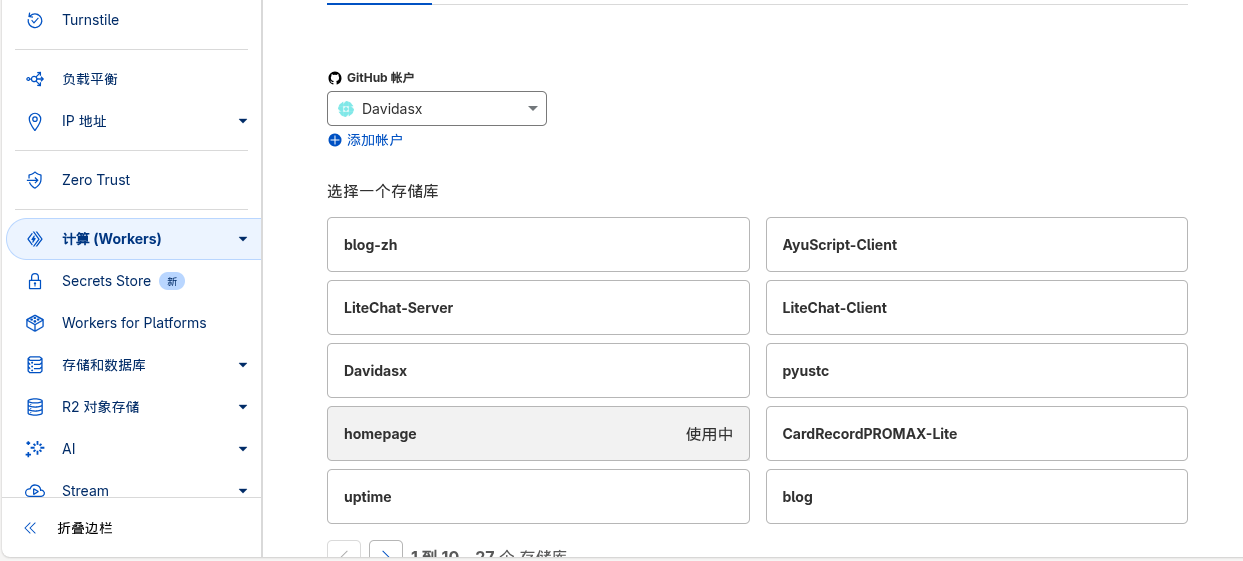The image size is (1243, 561).
Task: Choose the LiteChat-Client repository
Action: [x=977, y=308]
